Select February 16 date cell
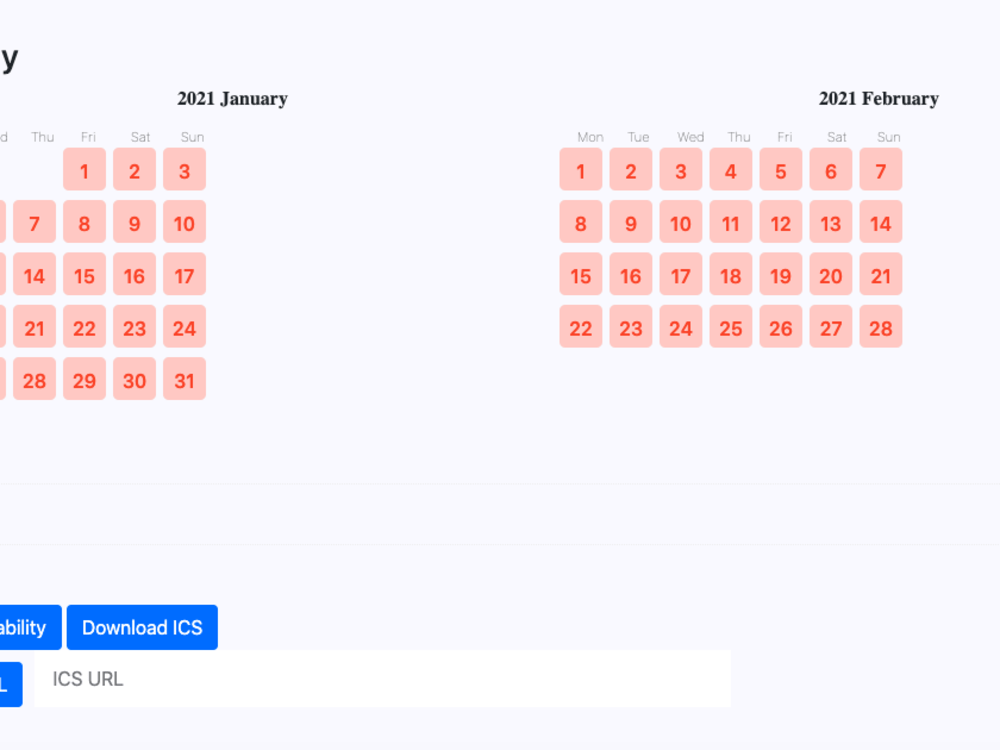1000x750 pixels. click(x=631, y=274)
